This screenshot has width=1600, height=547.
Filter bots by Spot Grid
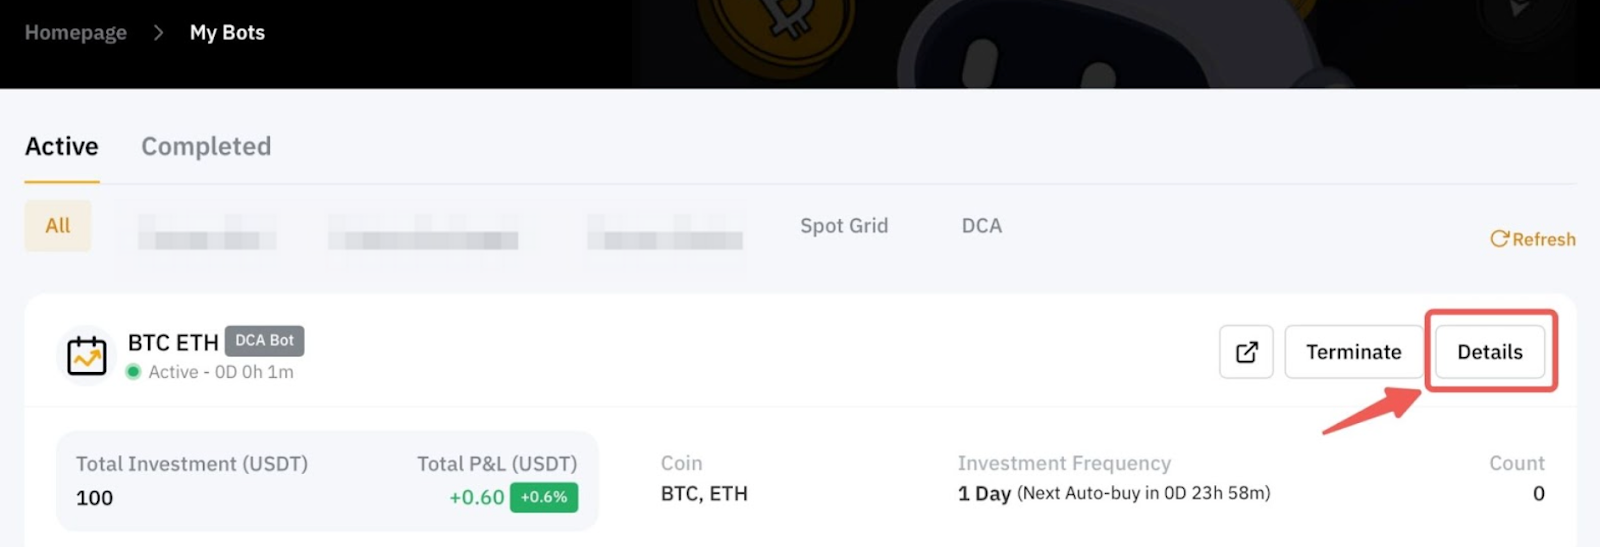coord(844,226)
